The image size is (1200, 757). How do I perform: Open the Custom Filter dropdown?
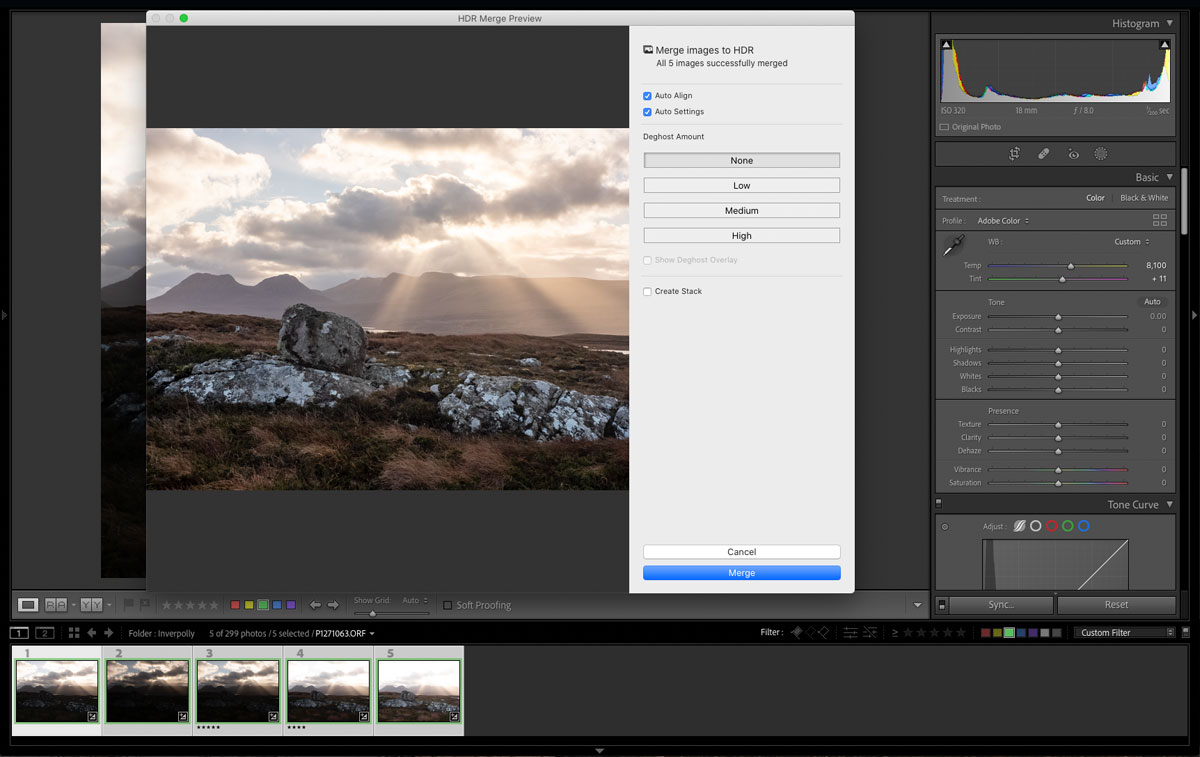tap(1125, 633)
